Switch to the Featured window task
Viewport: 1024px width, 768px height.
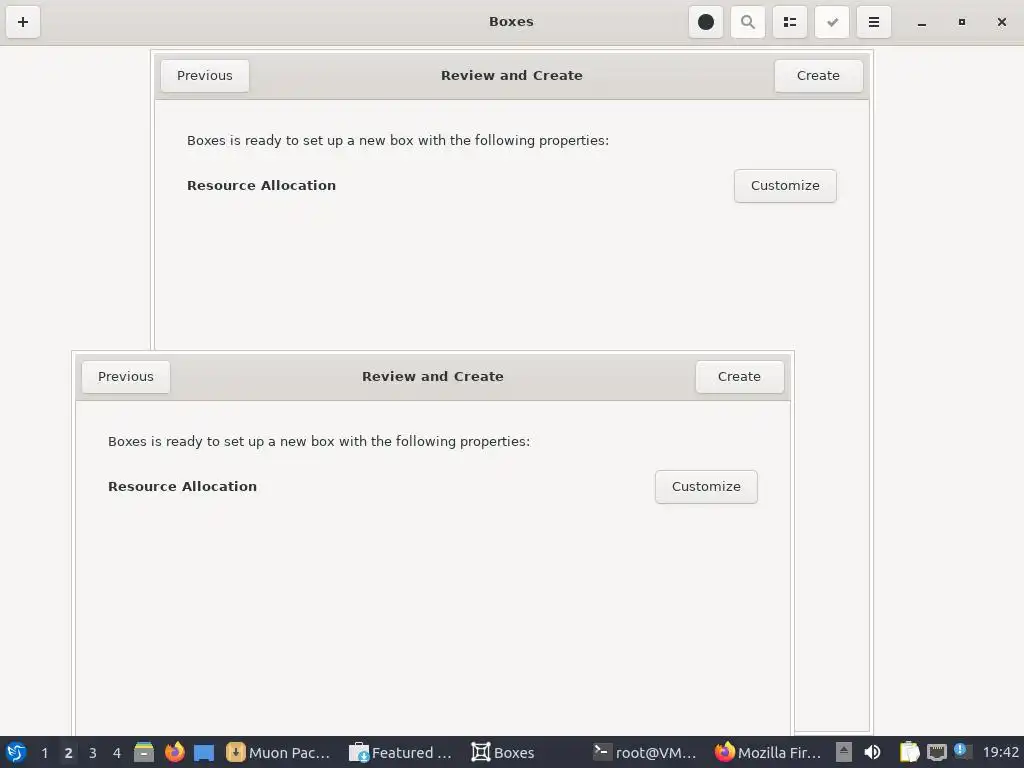[401, 753]
